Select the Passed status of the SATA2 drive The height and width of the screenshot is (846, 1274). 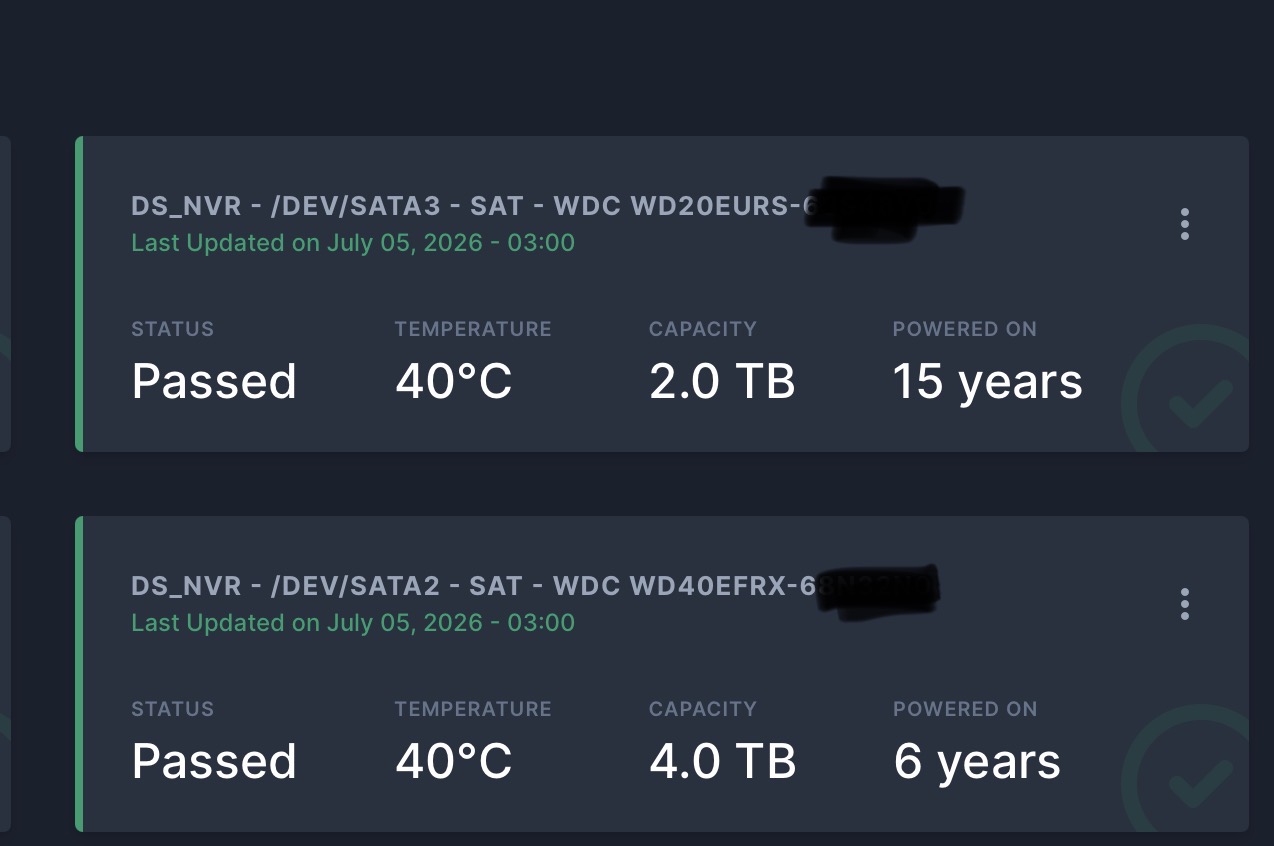coord(214,762)
